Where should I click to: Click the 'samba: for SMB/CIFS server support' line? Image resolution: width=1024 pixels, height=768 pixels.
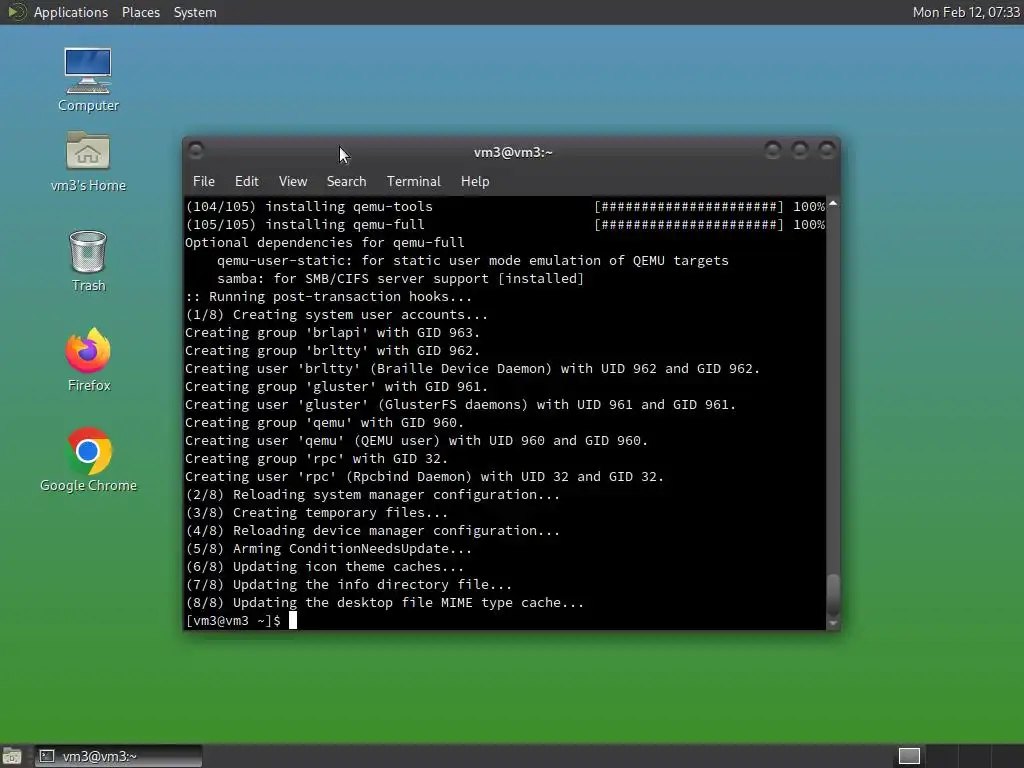coord(400,278)
